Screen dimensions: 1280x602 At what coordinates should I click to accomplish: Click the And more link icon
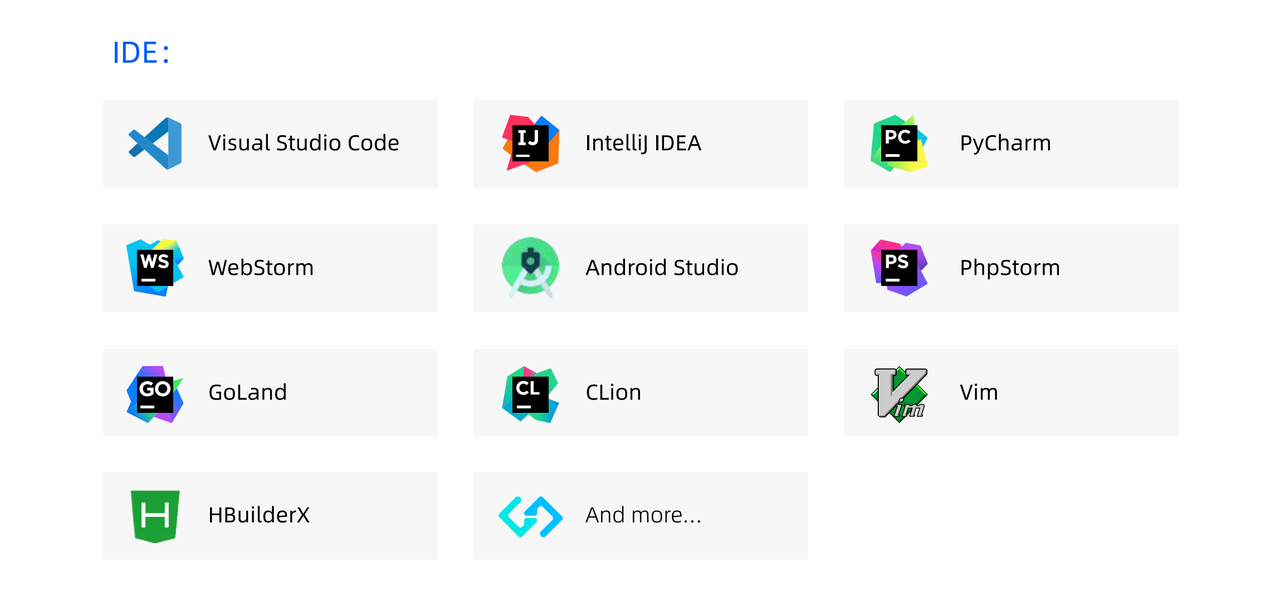pos(531,516)
